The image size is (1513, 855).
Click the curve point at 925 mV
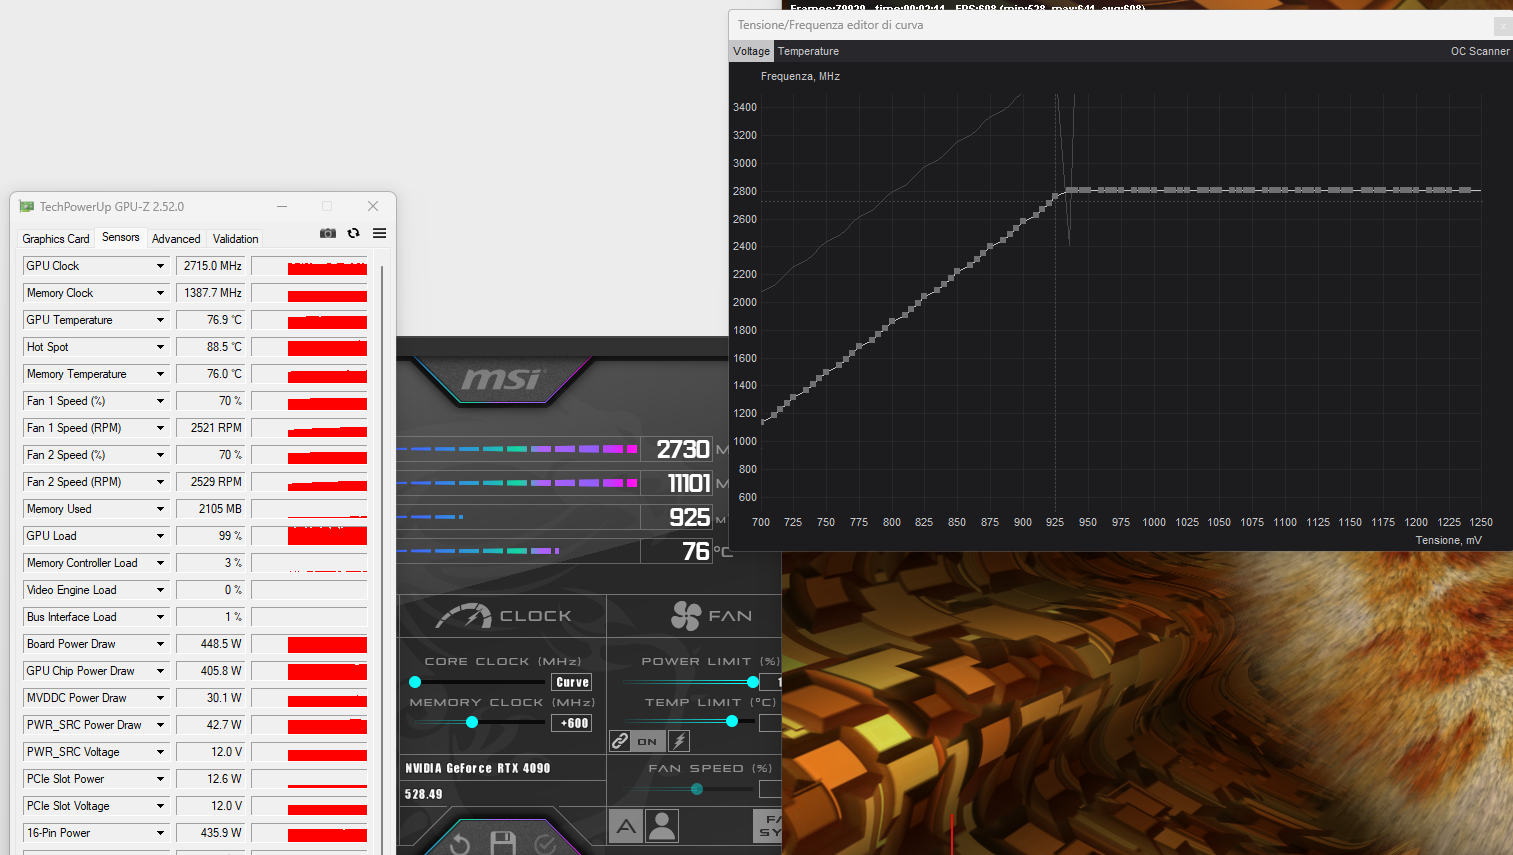[1055, 197]
